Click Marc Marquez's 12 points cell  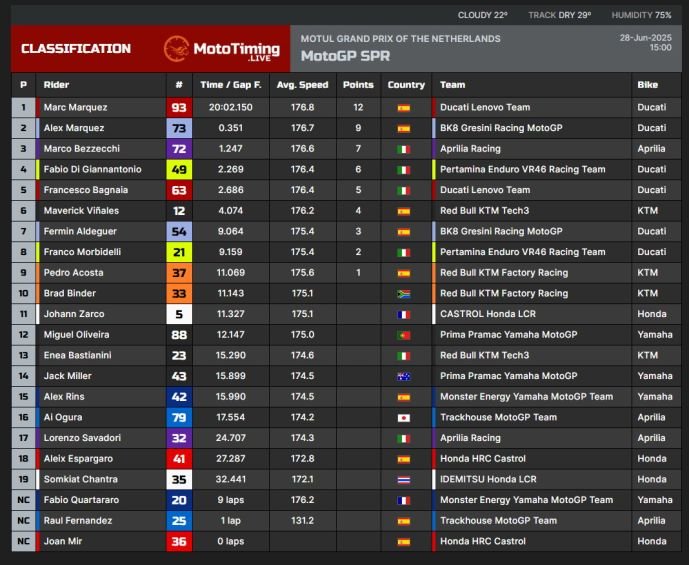[358, 108]
